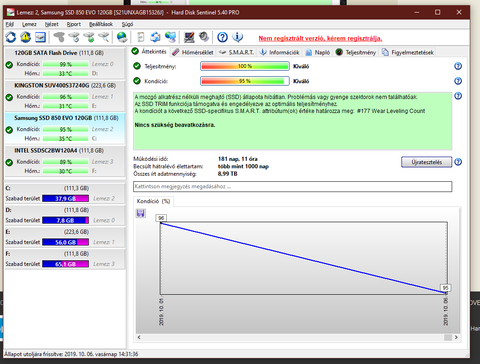480x364 pixels.
Task: Click help icon next to Teljesítmény bar
Action: tap(458, 66)
